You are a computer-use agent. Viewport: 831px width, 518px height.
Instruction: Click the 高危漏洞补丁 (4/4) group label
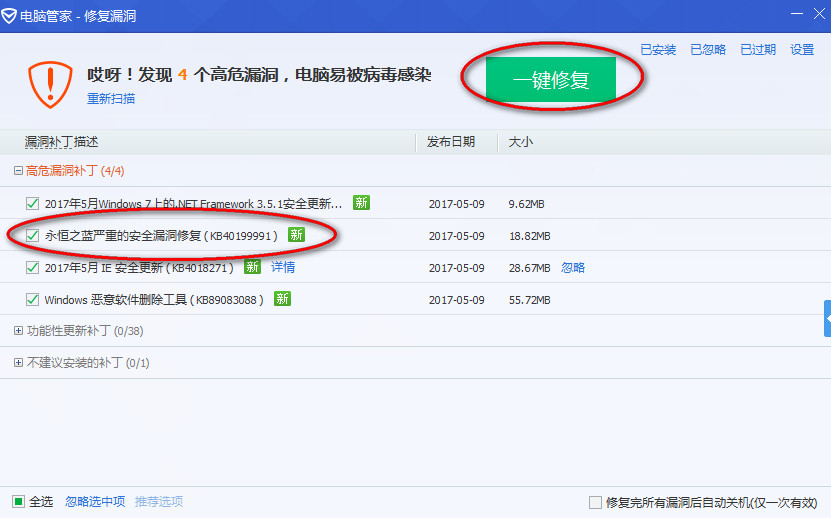pyautogui.click(x=75, y=171)
